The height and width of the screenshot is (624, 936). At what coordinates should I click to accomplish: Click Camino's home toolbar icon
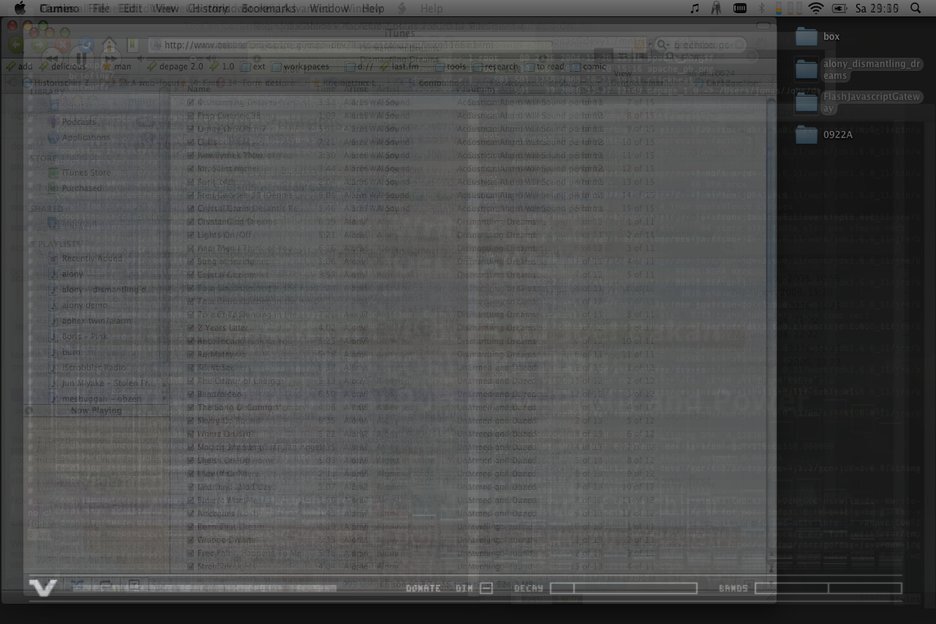(x=109, y=45)
